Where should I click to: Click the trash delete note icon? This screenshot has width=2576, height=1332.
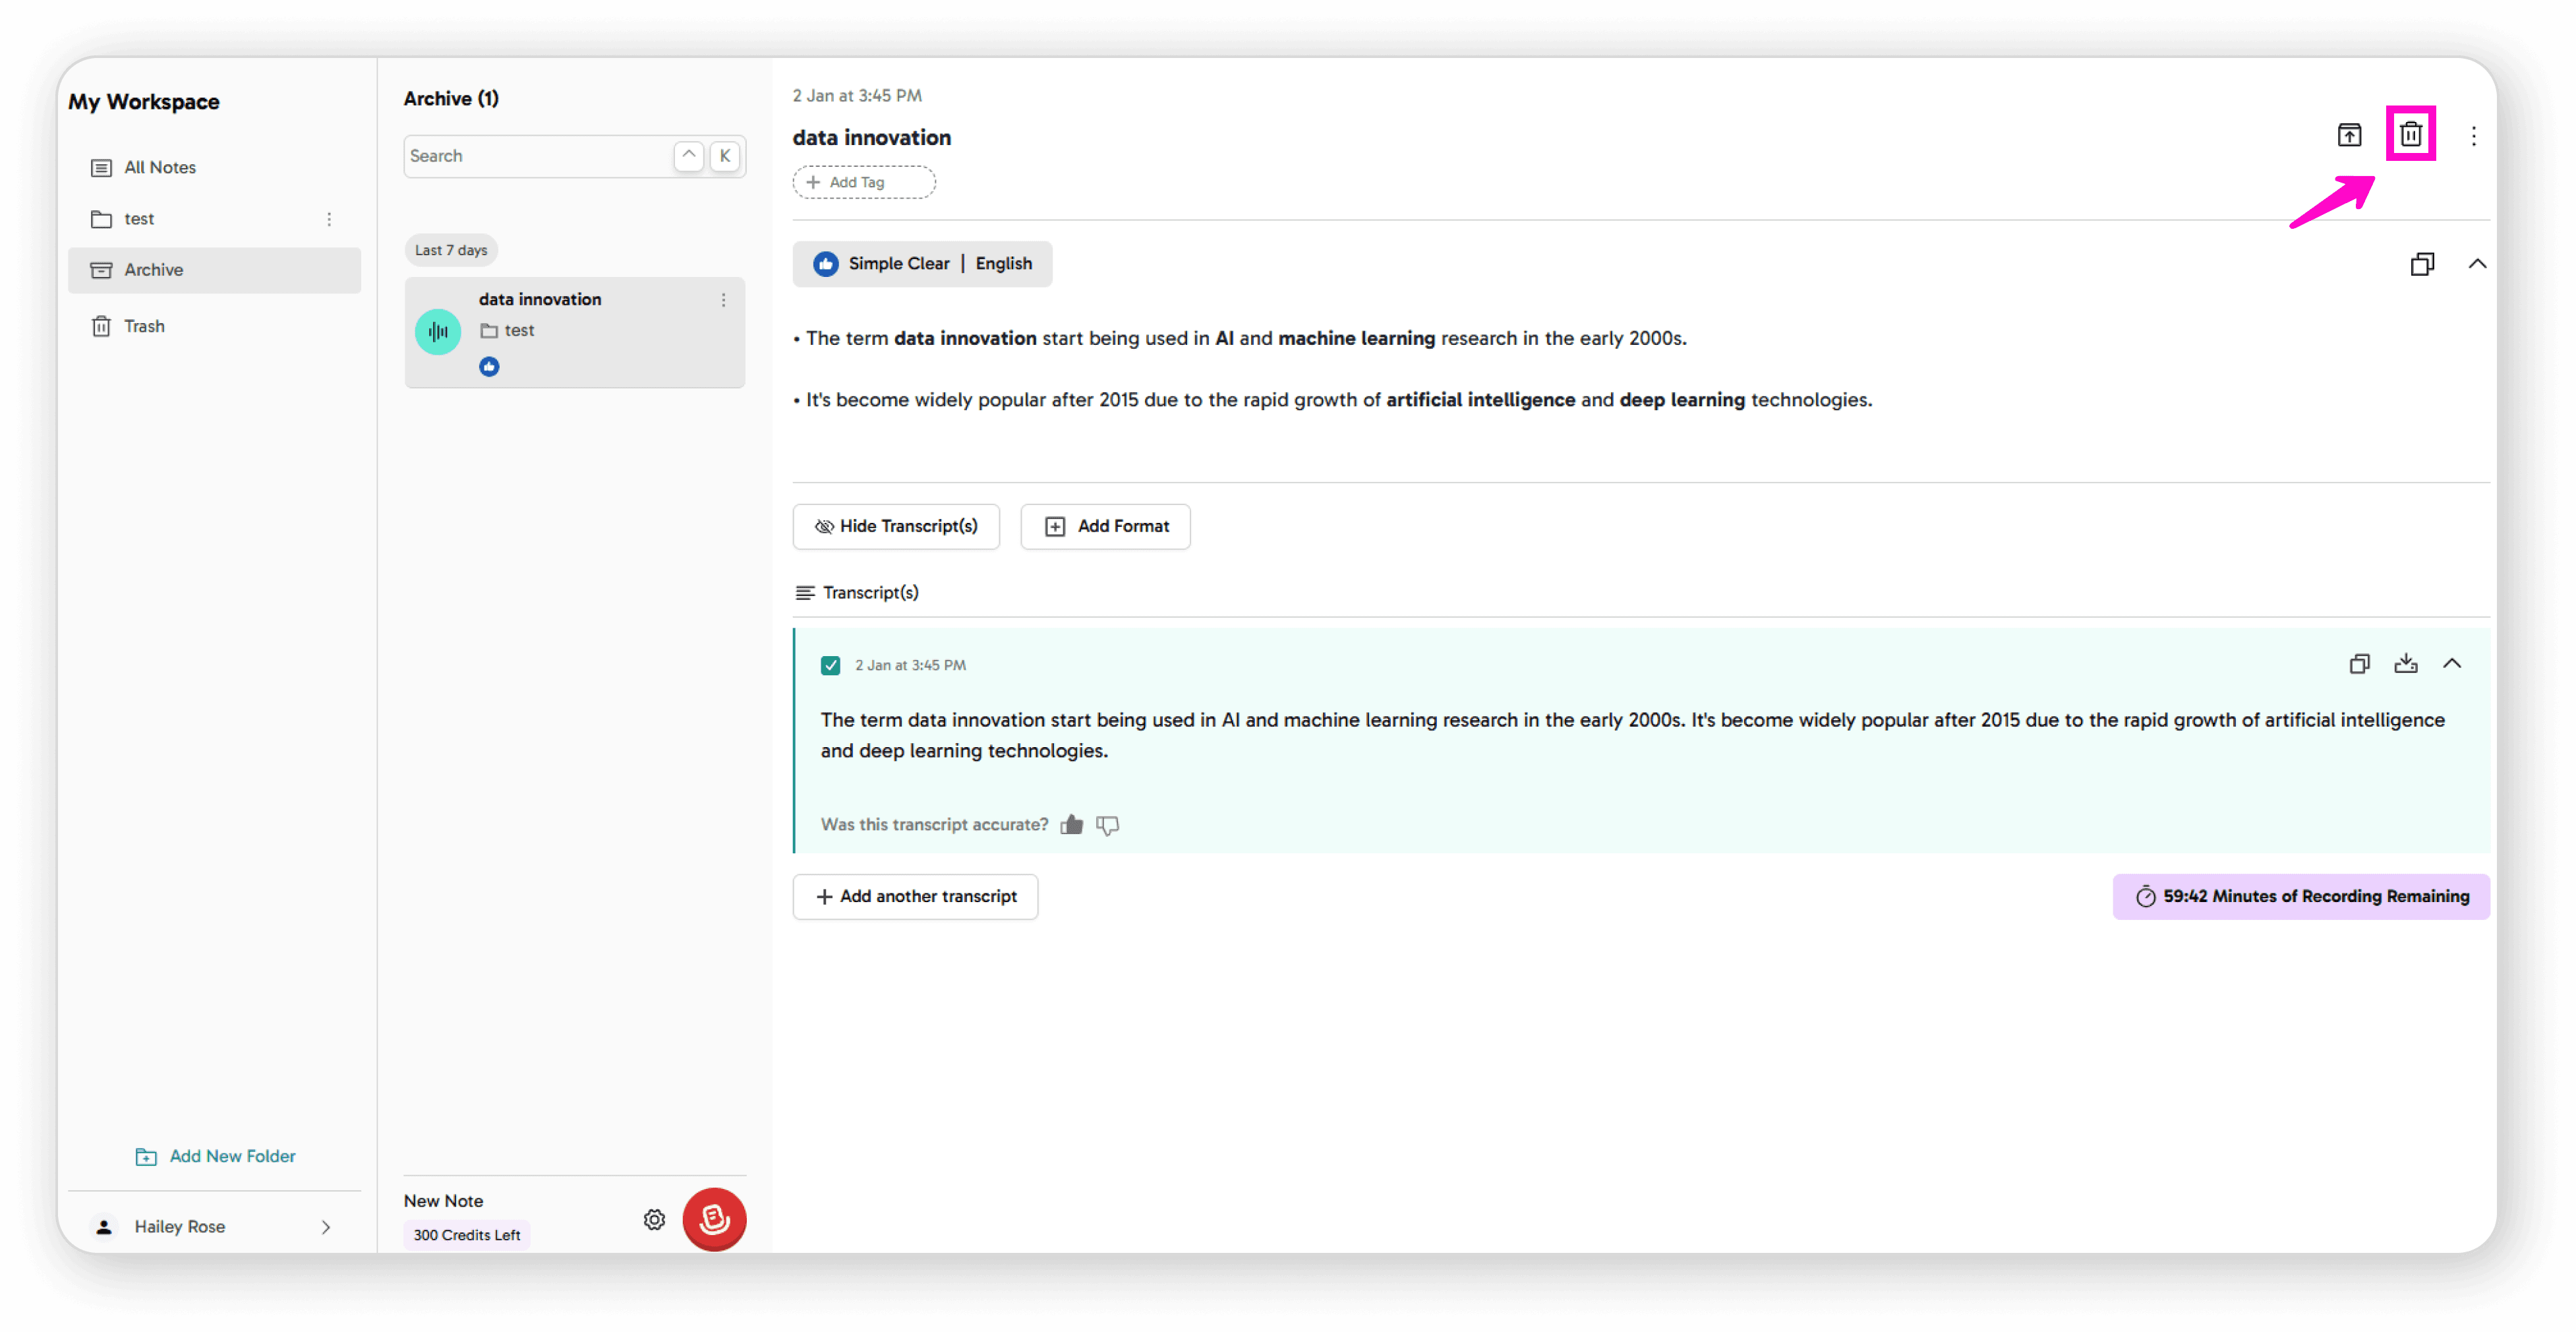tap(2410, 134)
